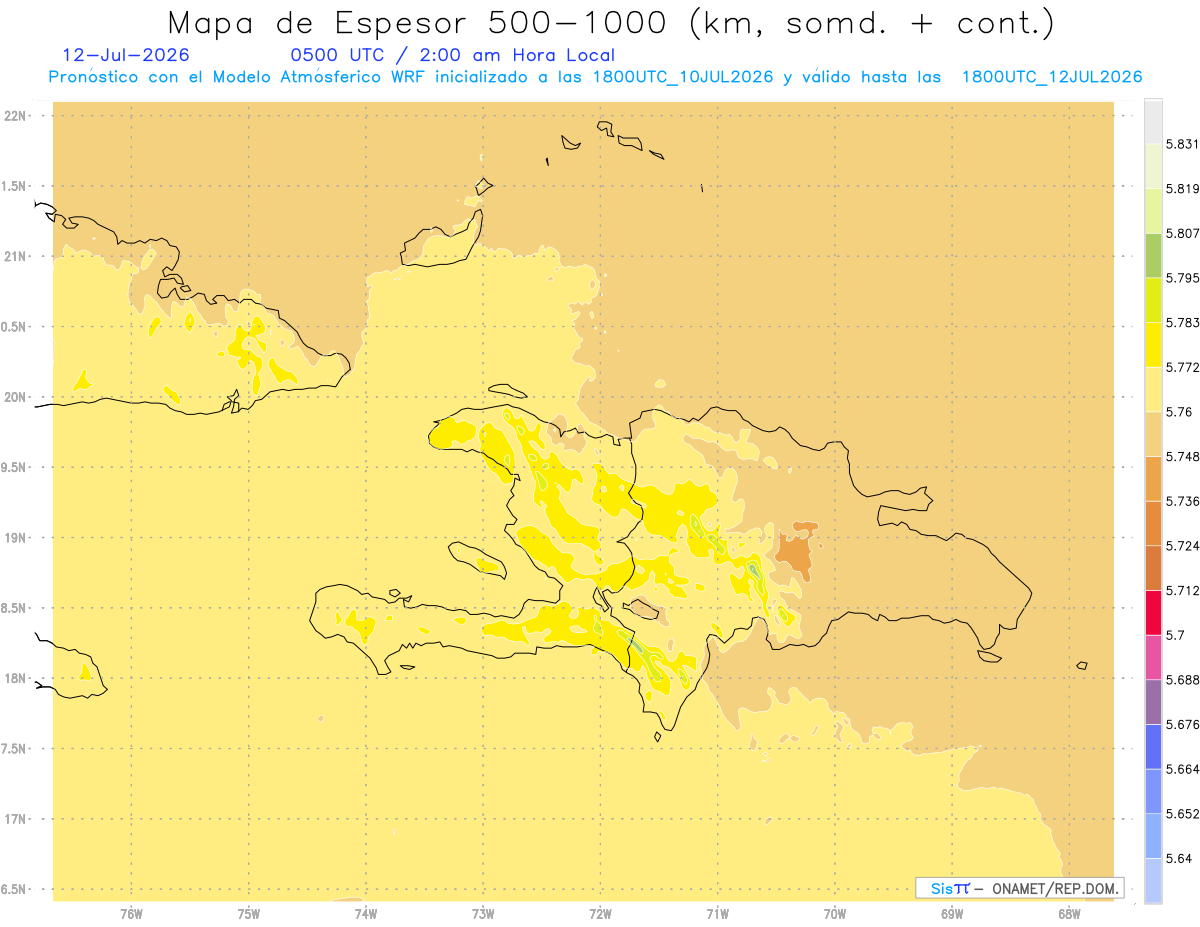Click the 71W longitude label
Viewport: 1200px width, 927px height.
coord(718,914)
